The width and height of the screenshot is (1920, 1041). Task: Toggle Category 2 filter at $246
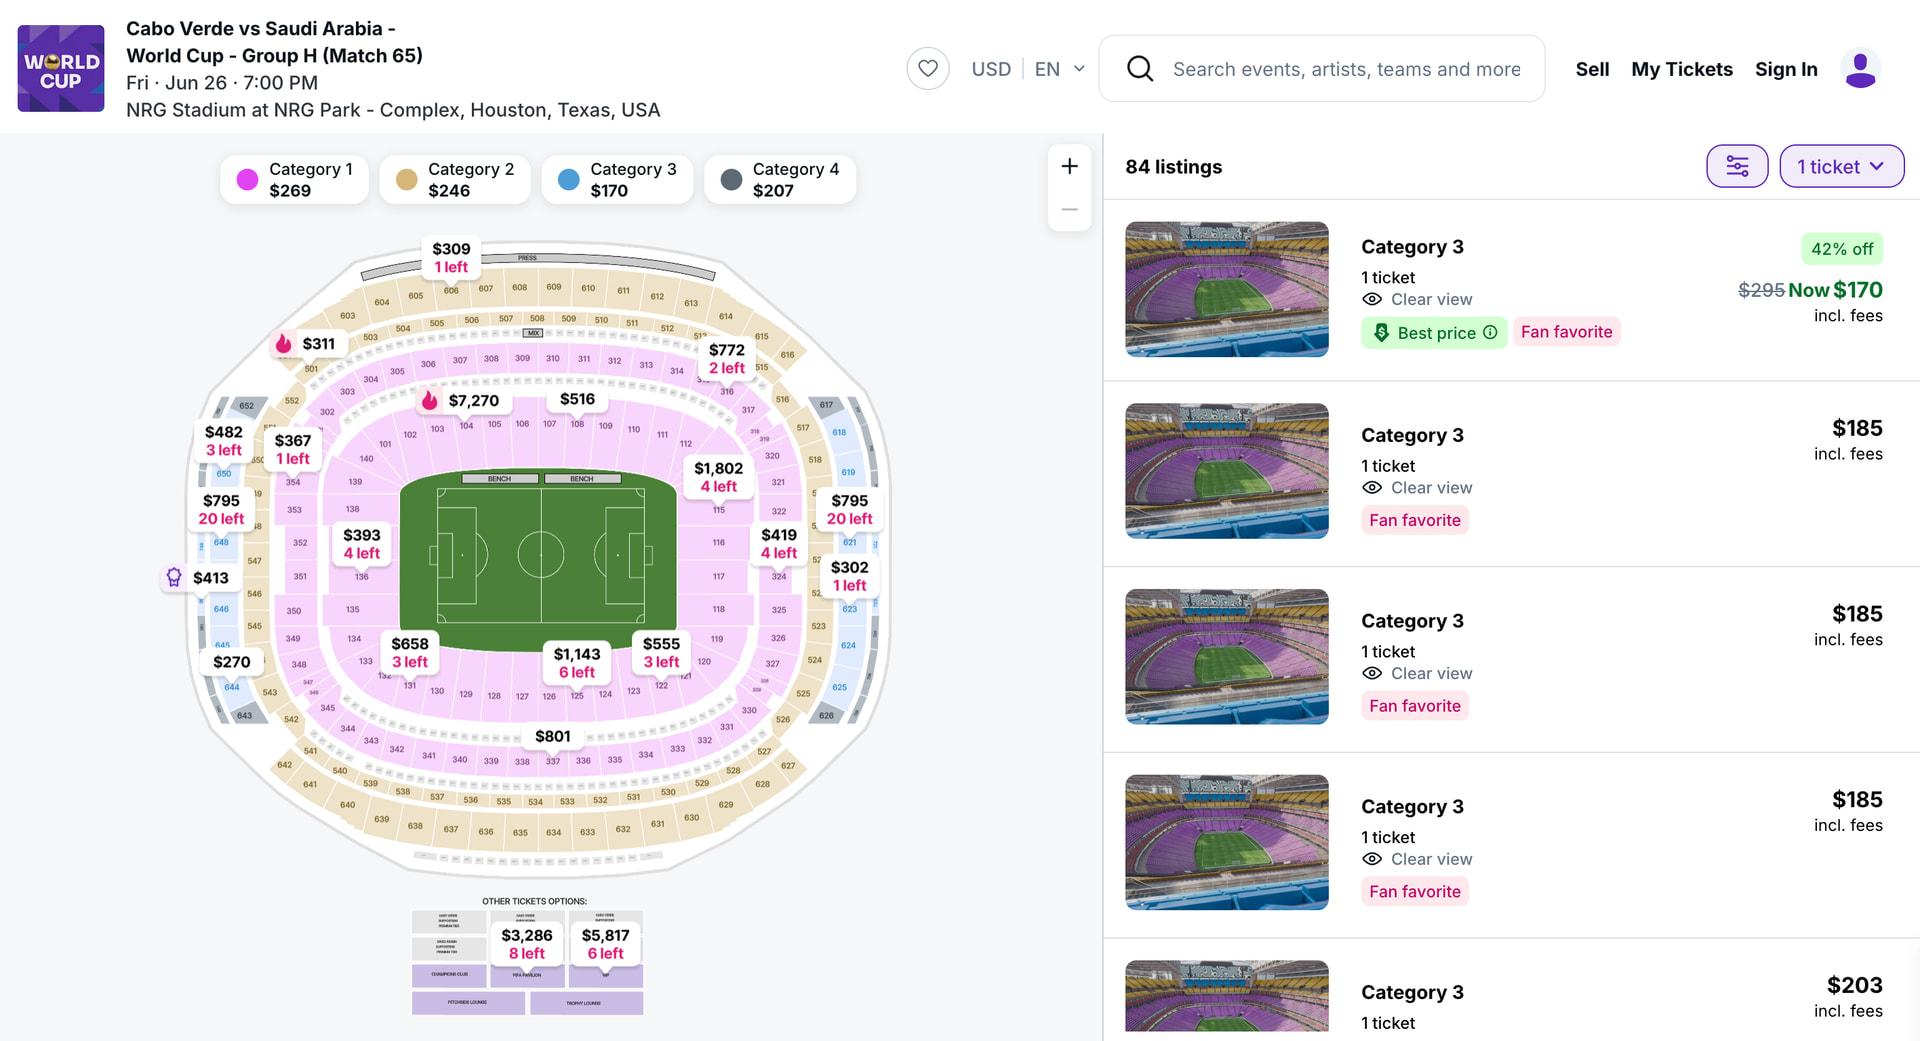pos(455,180)
